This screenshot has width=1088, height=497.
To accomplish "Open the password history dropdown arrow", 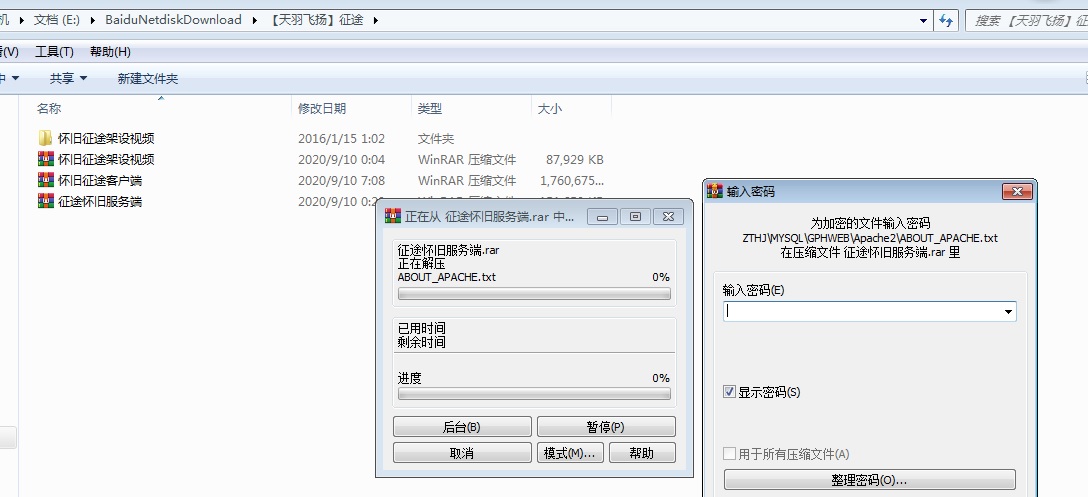I will (x=1008, y=312).
